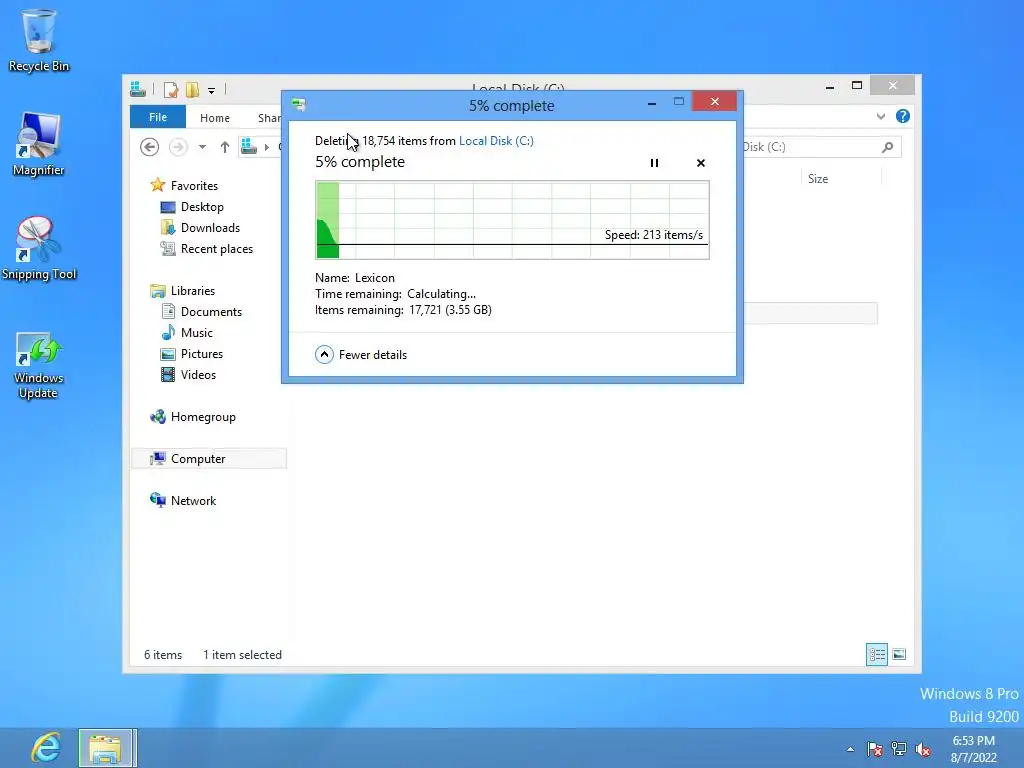The height and width of the screenshot is (768, 1024).
Task: Click the dialog title bar icon
Action: (x=299, y=104)
